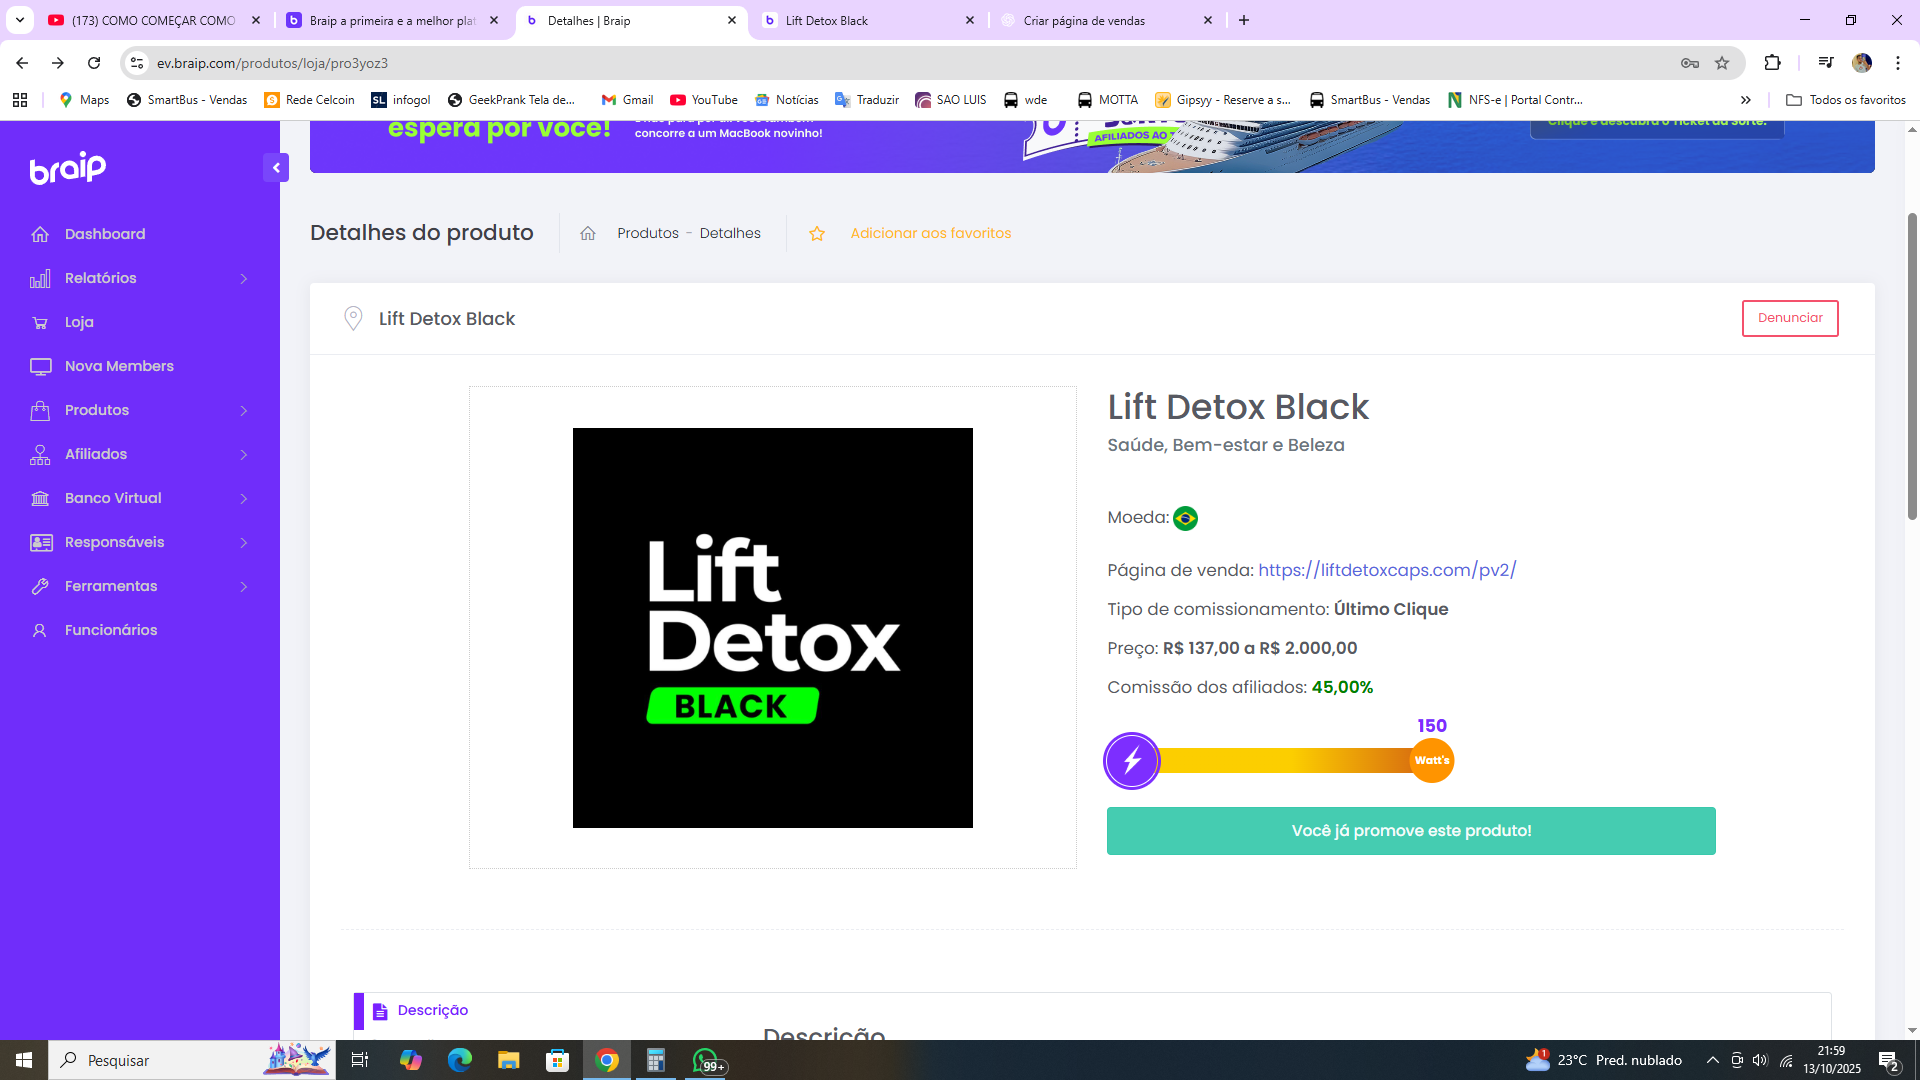
Task: Expand the Relatórios submenu chevron
Action: tap(243, 278)
